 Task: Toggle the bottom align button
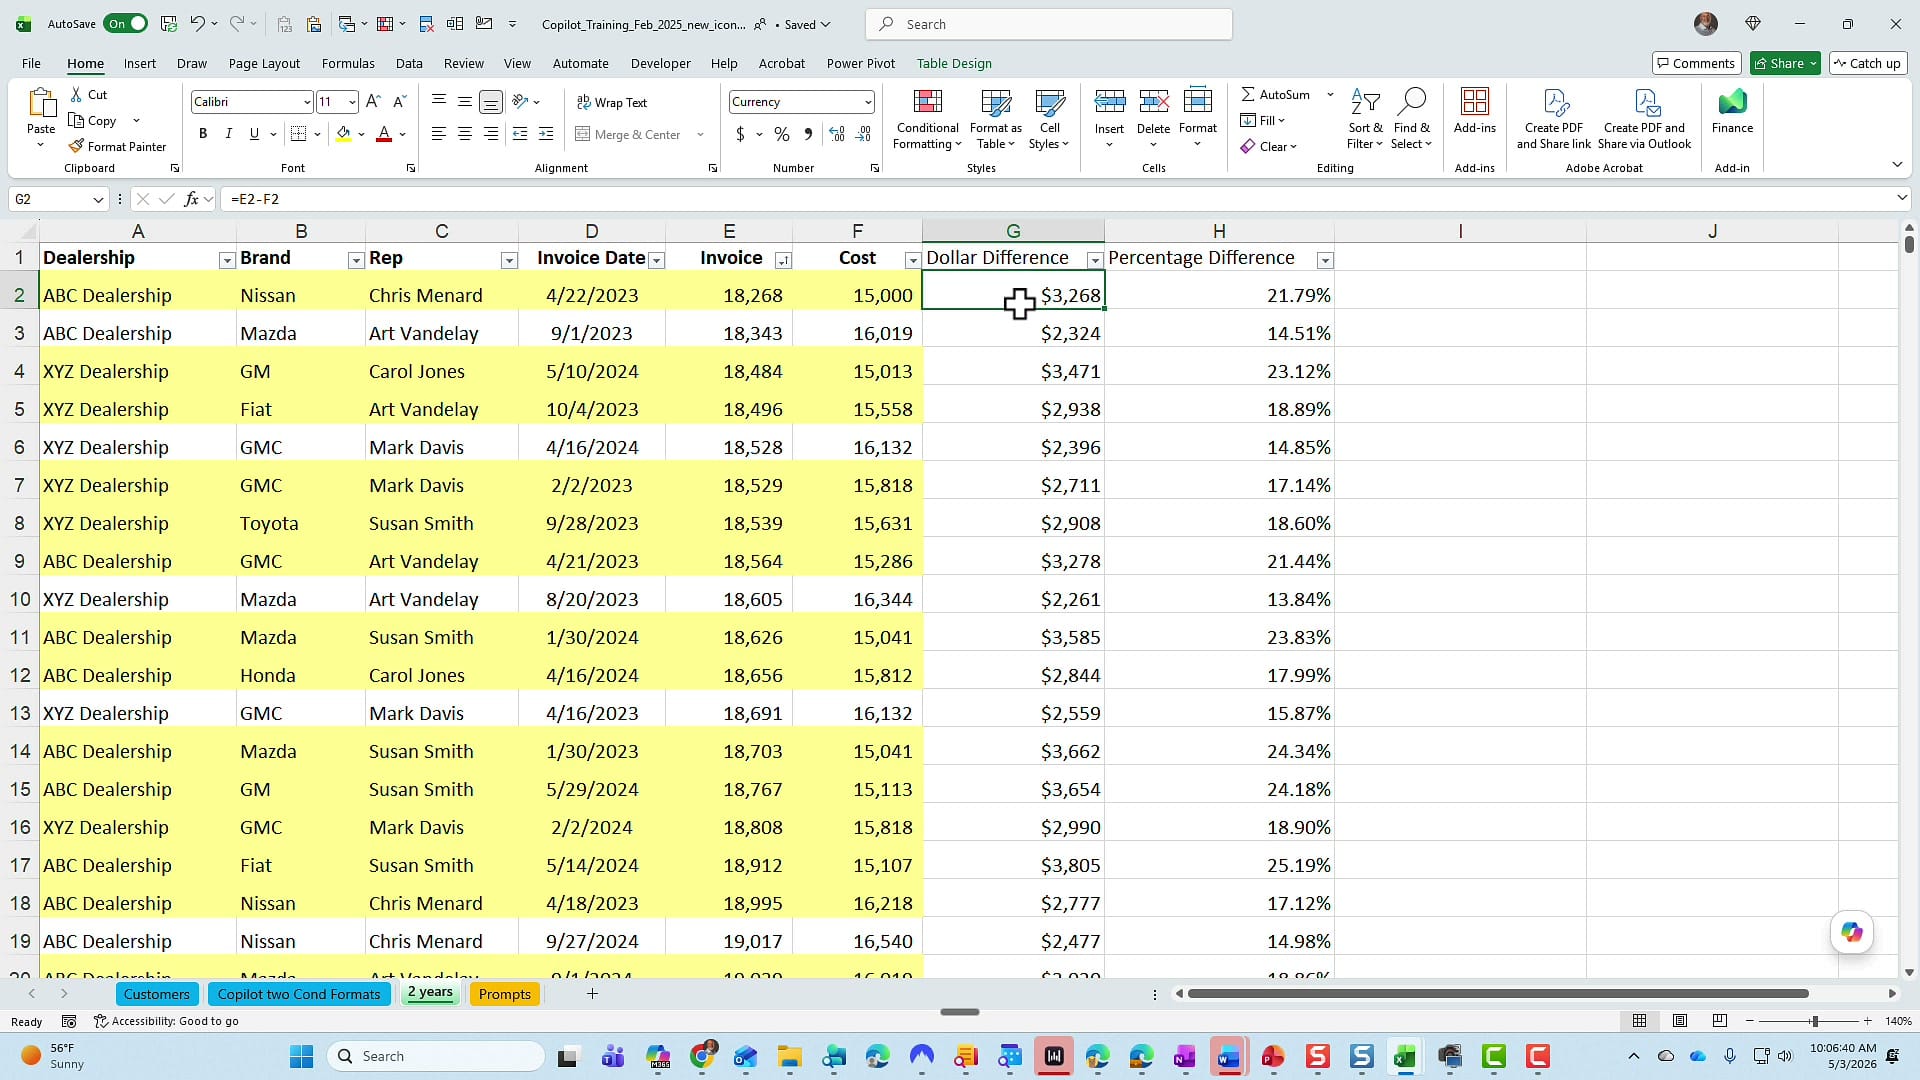tap(490, 101)
